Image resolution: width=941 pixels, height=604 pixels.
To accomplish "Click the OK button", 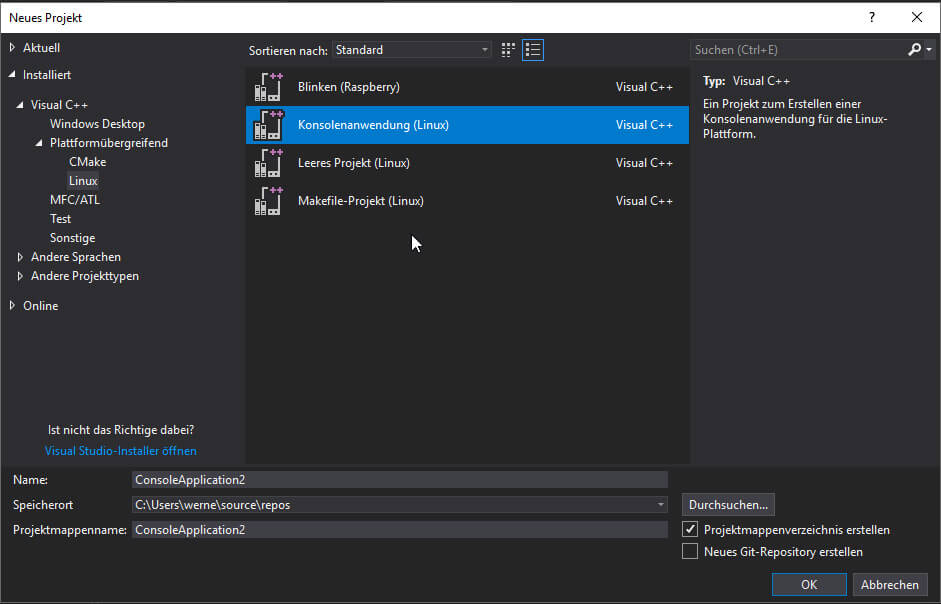I will click(x=809, y=585).
